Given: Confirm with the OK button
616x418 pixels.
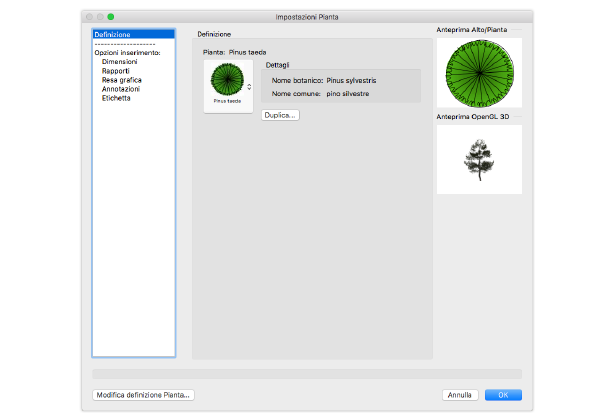Looking at the screenshot, I should coord(503,395).
